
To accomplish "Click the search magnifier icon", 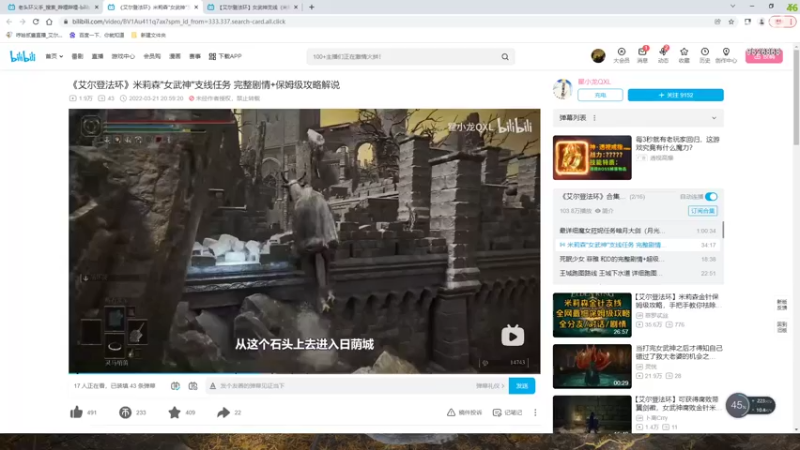I will (505, 57).
